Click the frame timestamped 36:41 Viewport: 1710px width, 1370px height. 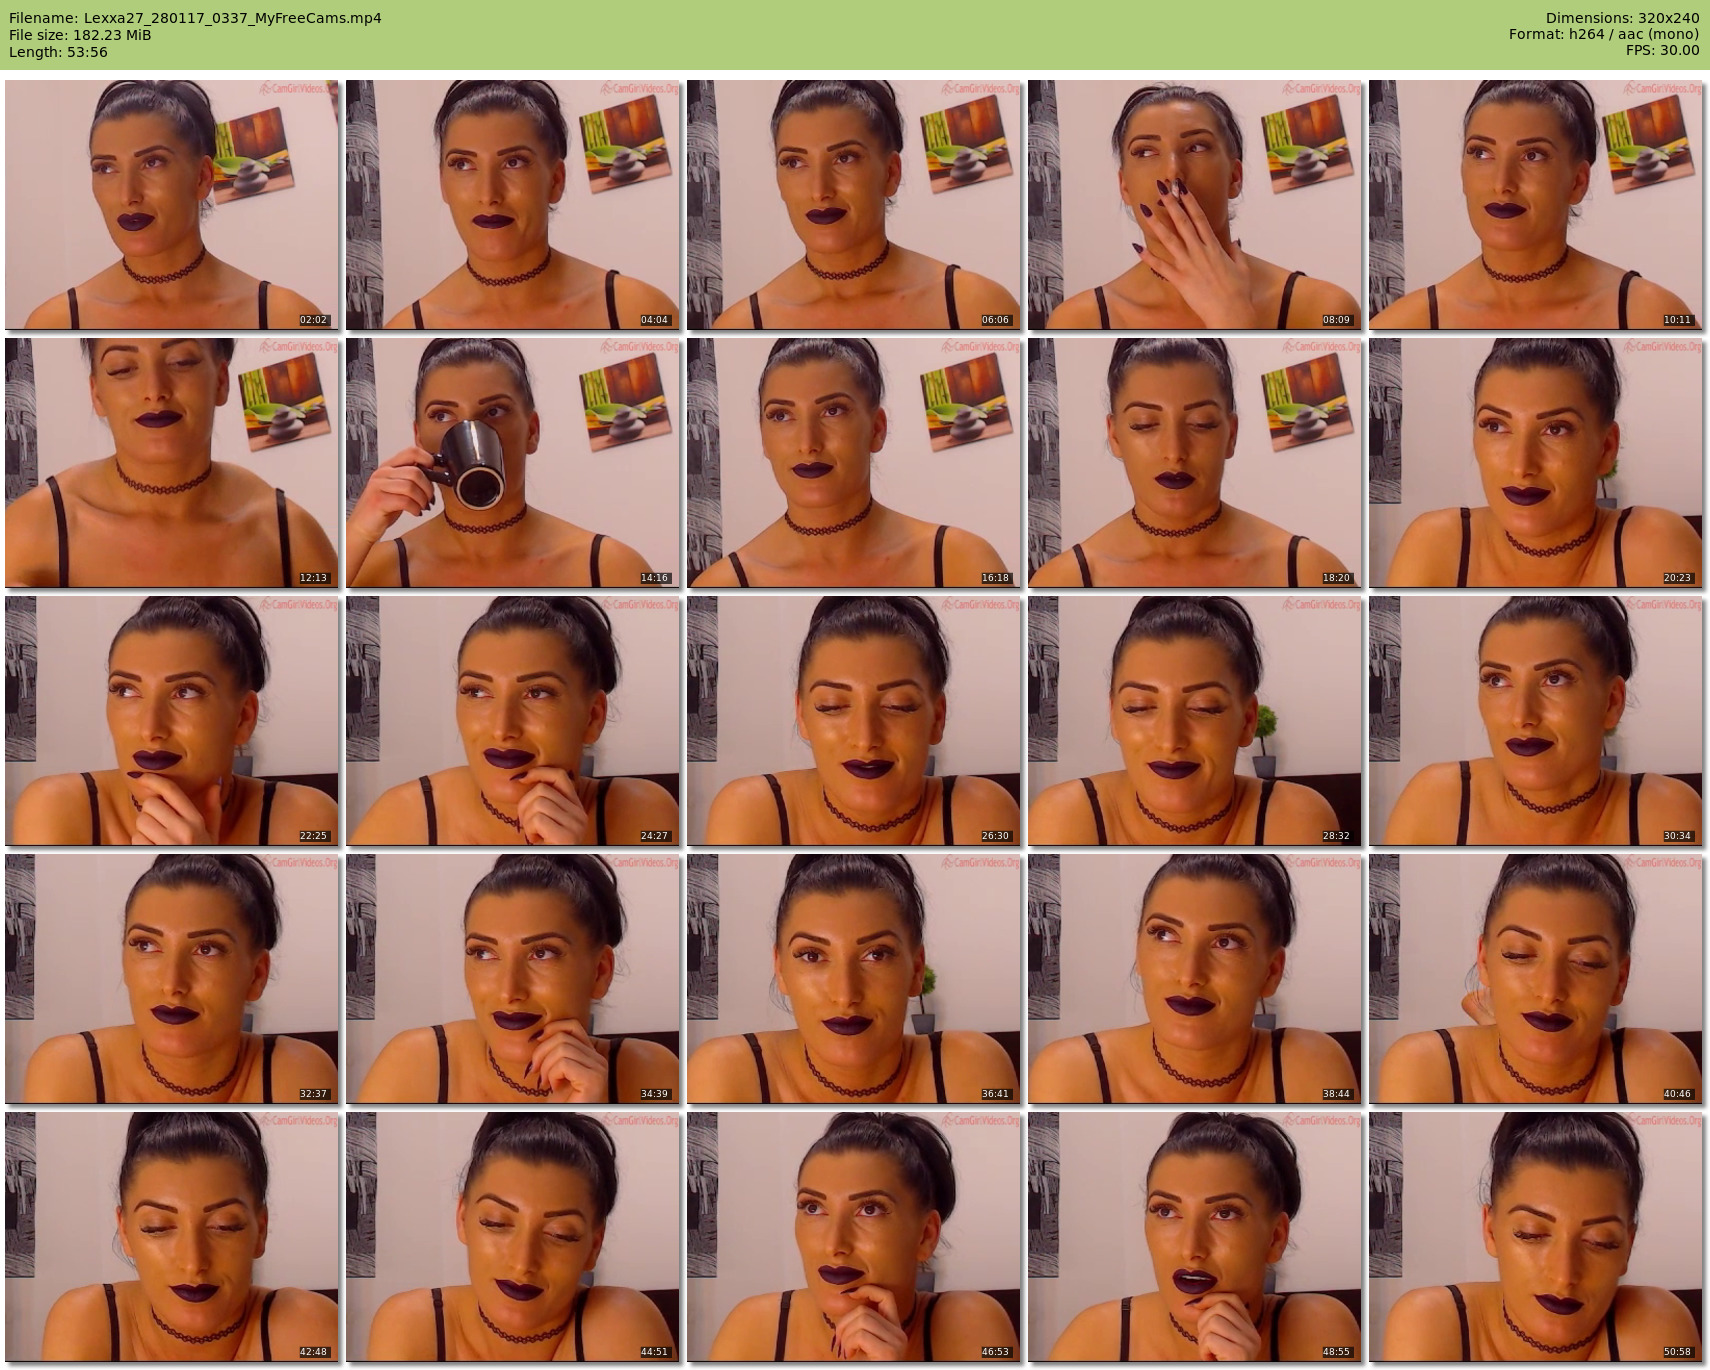pos(854,979)
